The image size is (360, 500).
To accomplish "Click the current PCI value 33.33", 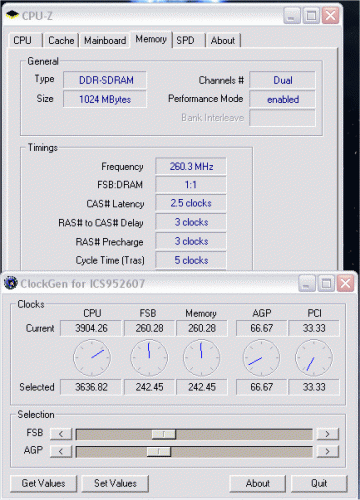I will tap(314, 328).
